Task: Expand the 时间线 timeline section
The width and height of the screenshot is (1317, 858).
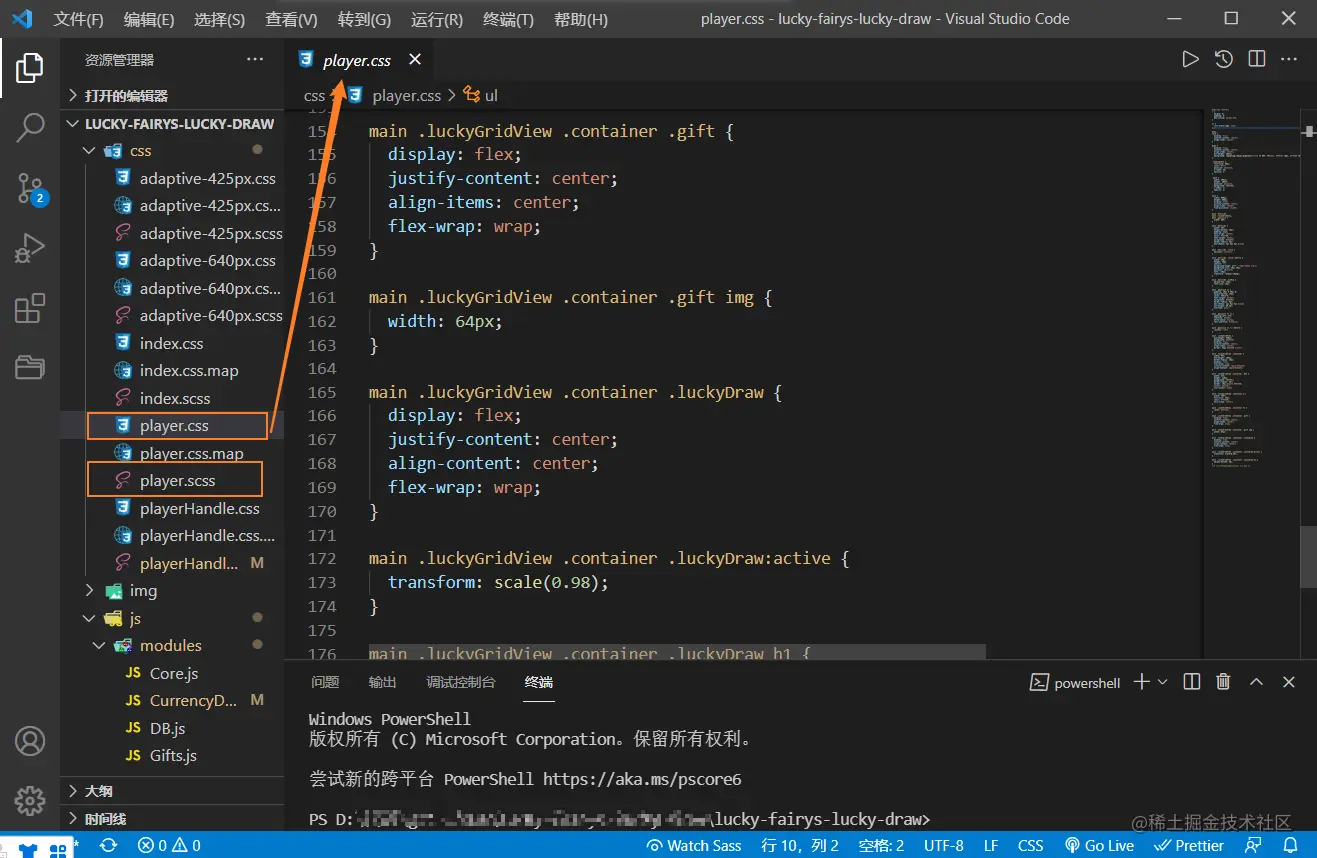Action: [x=172, y=818]
